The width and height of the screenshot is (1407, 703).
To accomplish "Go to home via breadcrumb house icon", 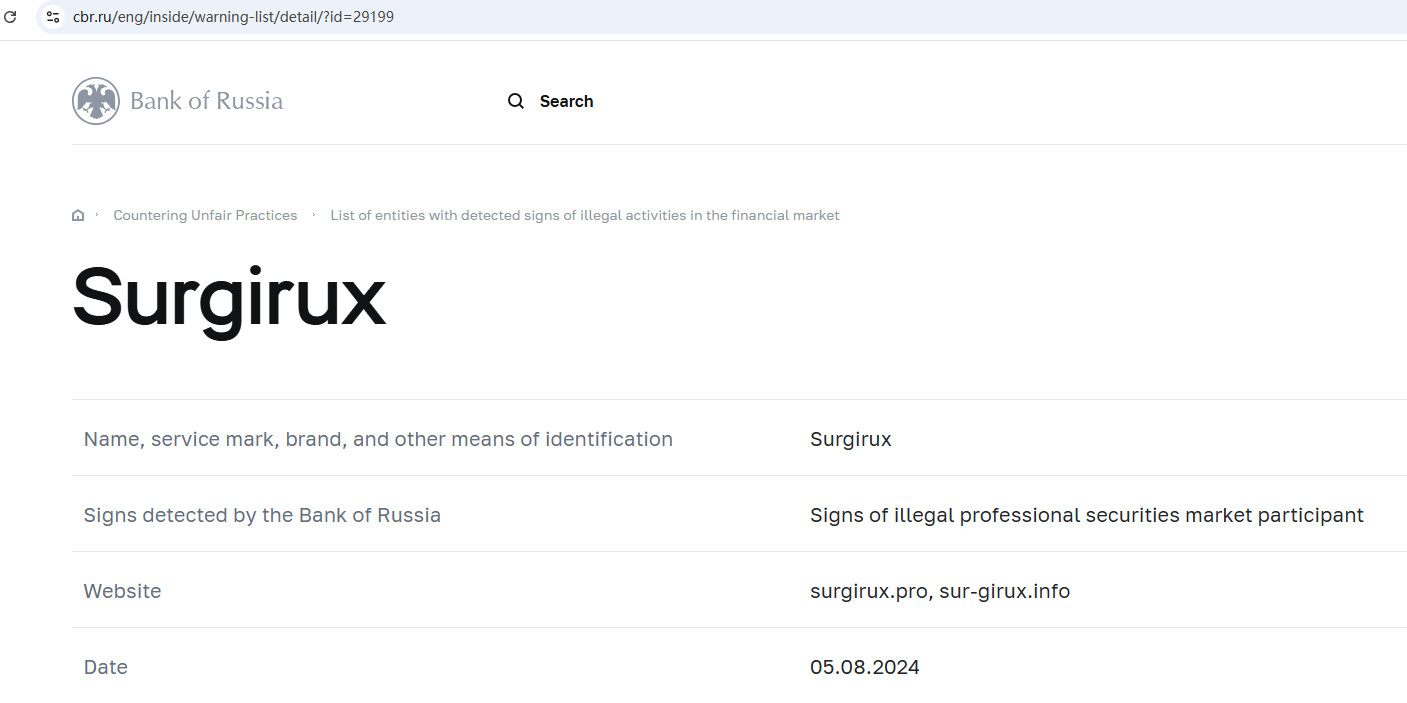I will [x=78, y=215].
